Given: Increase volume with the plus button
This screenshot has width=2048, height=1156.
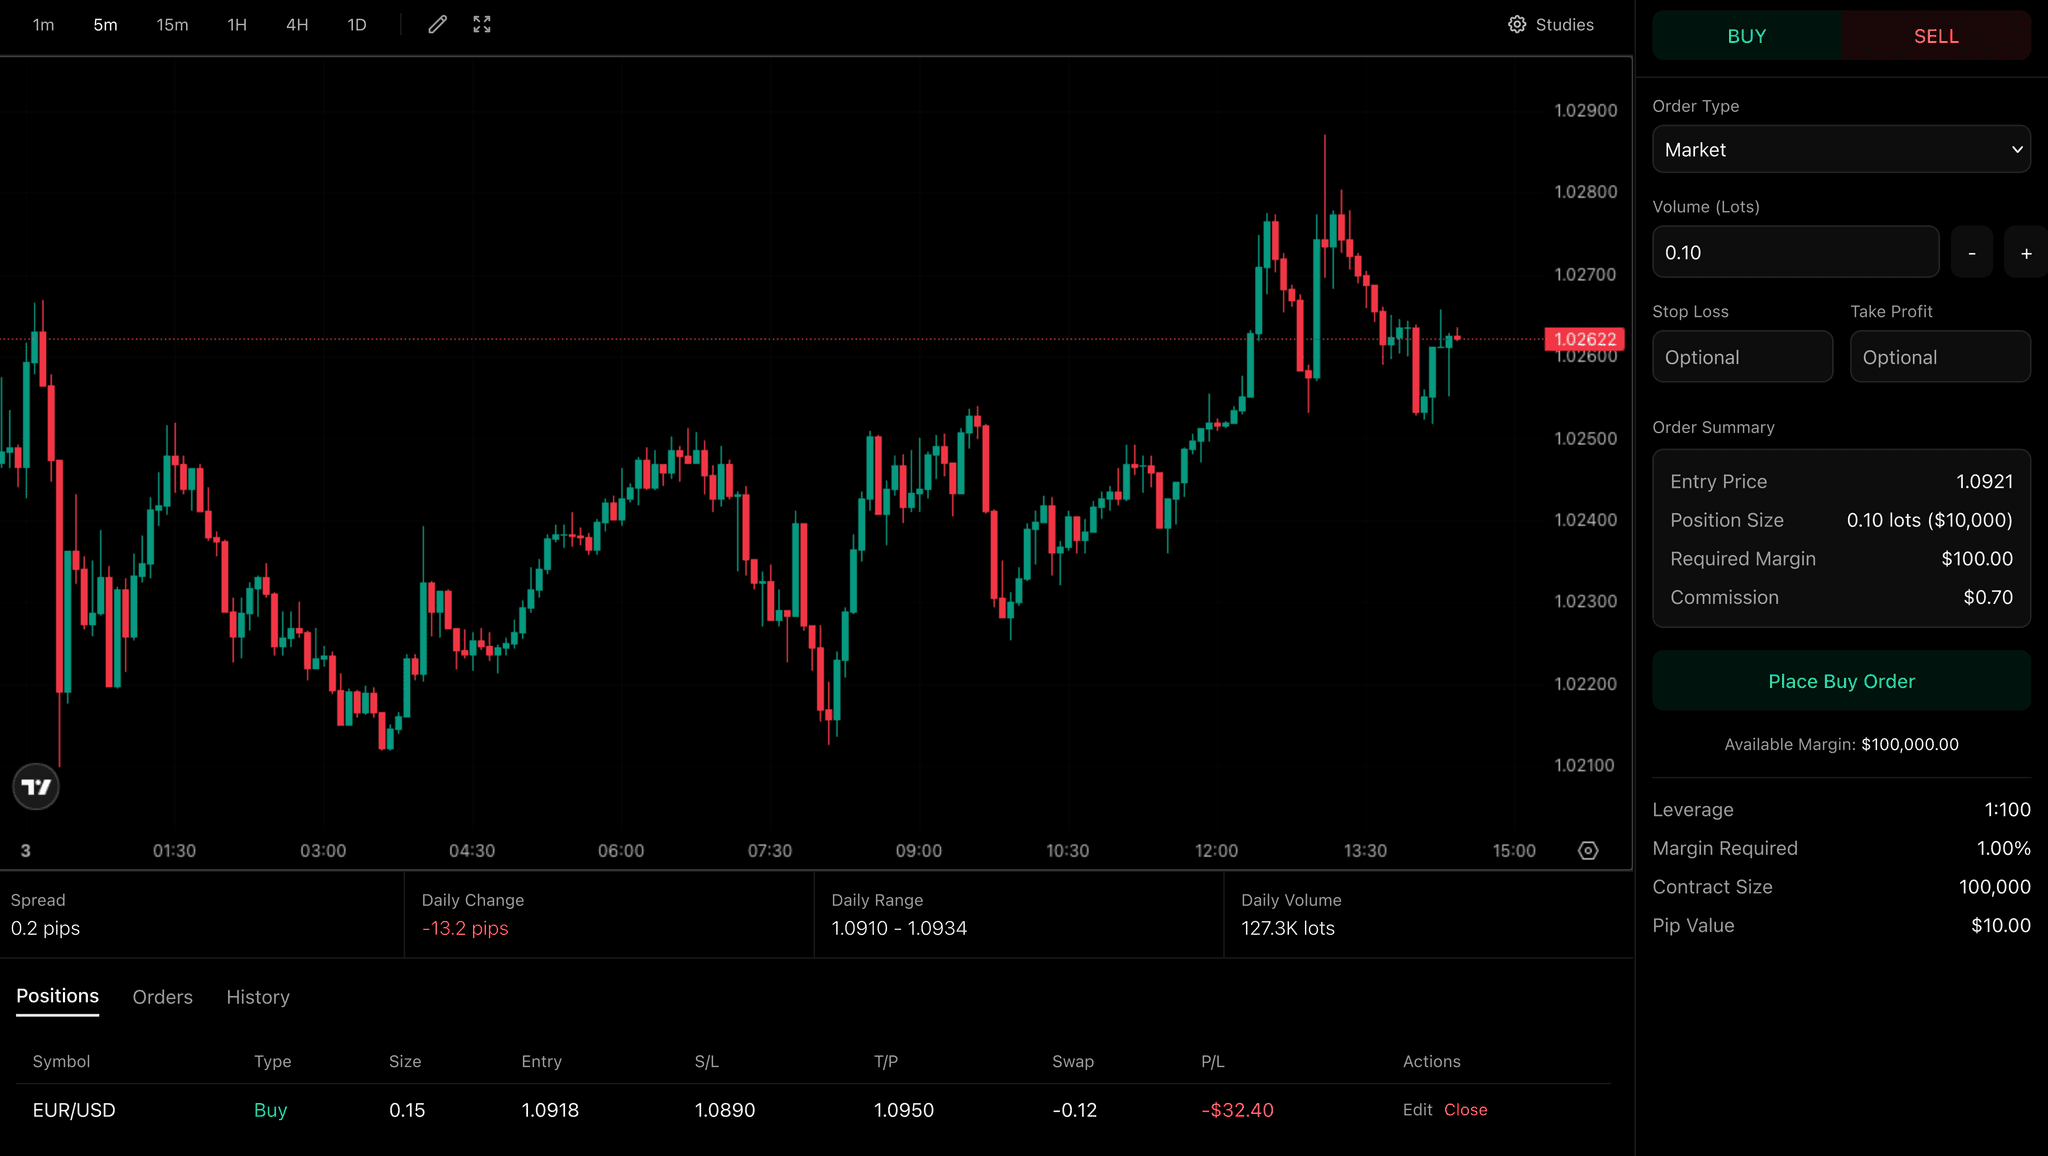Looking at the screenshot, I should pos(2026,252).
